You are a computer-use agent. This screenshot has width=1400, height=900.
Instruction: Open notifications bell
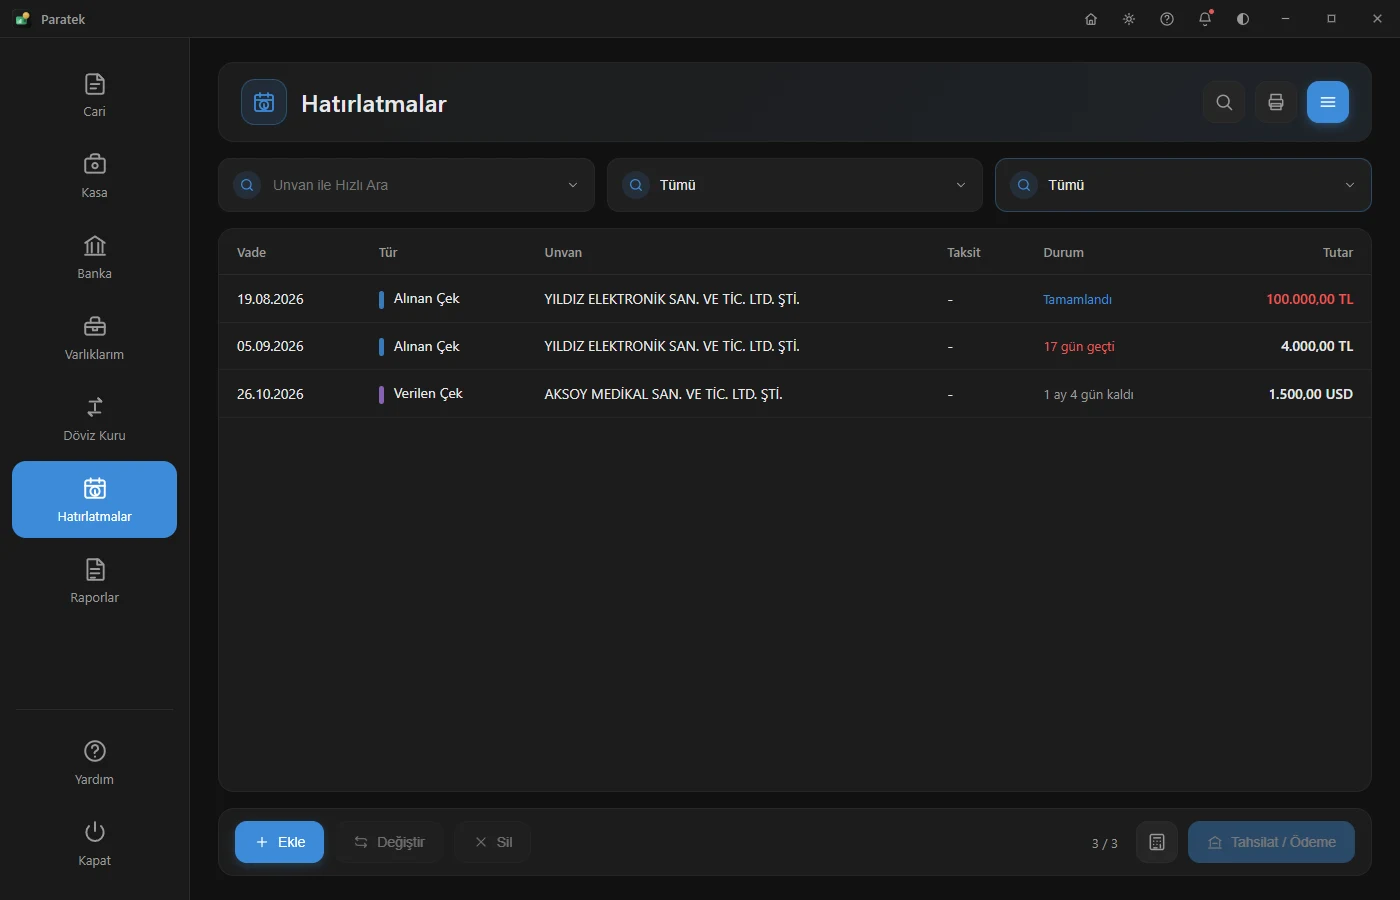point(1205,19)
